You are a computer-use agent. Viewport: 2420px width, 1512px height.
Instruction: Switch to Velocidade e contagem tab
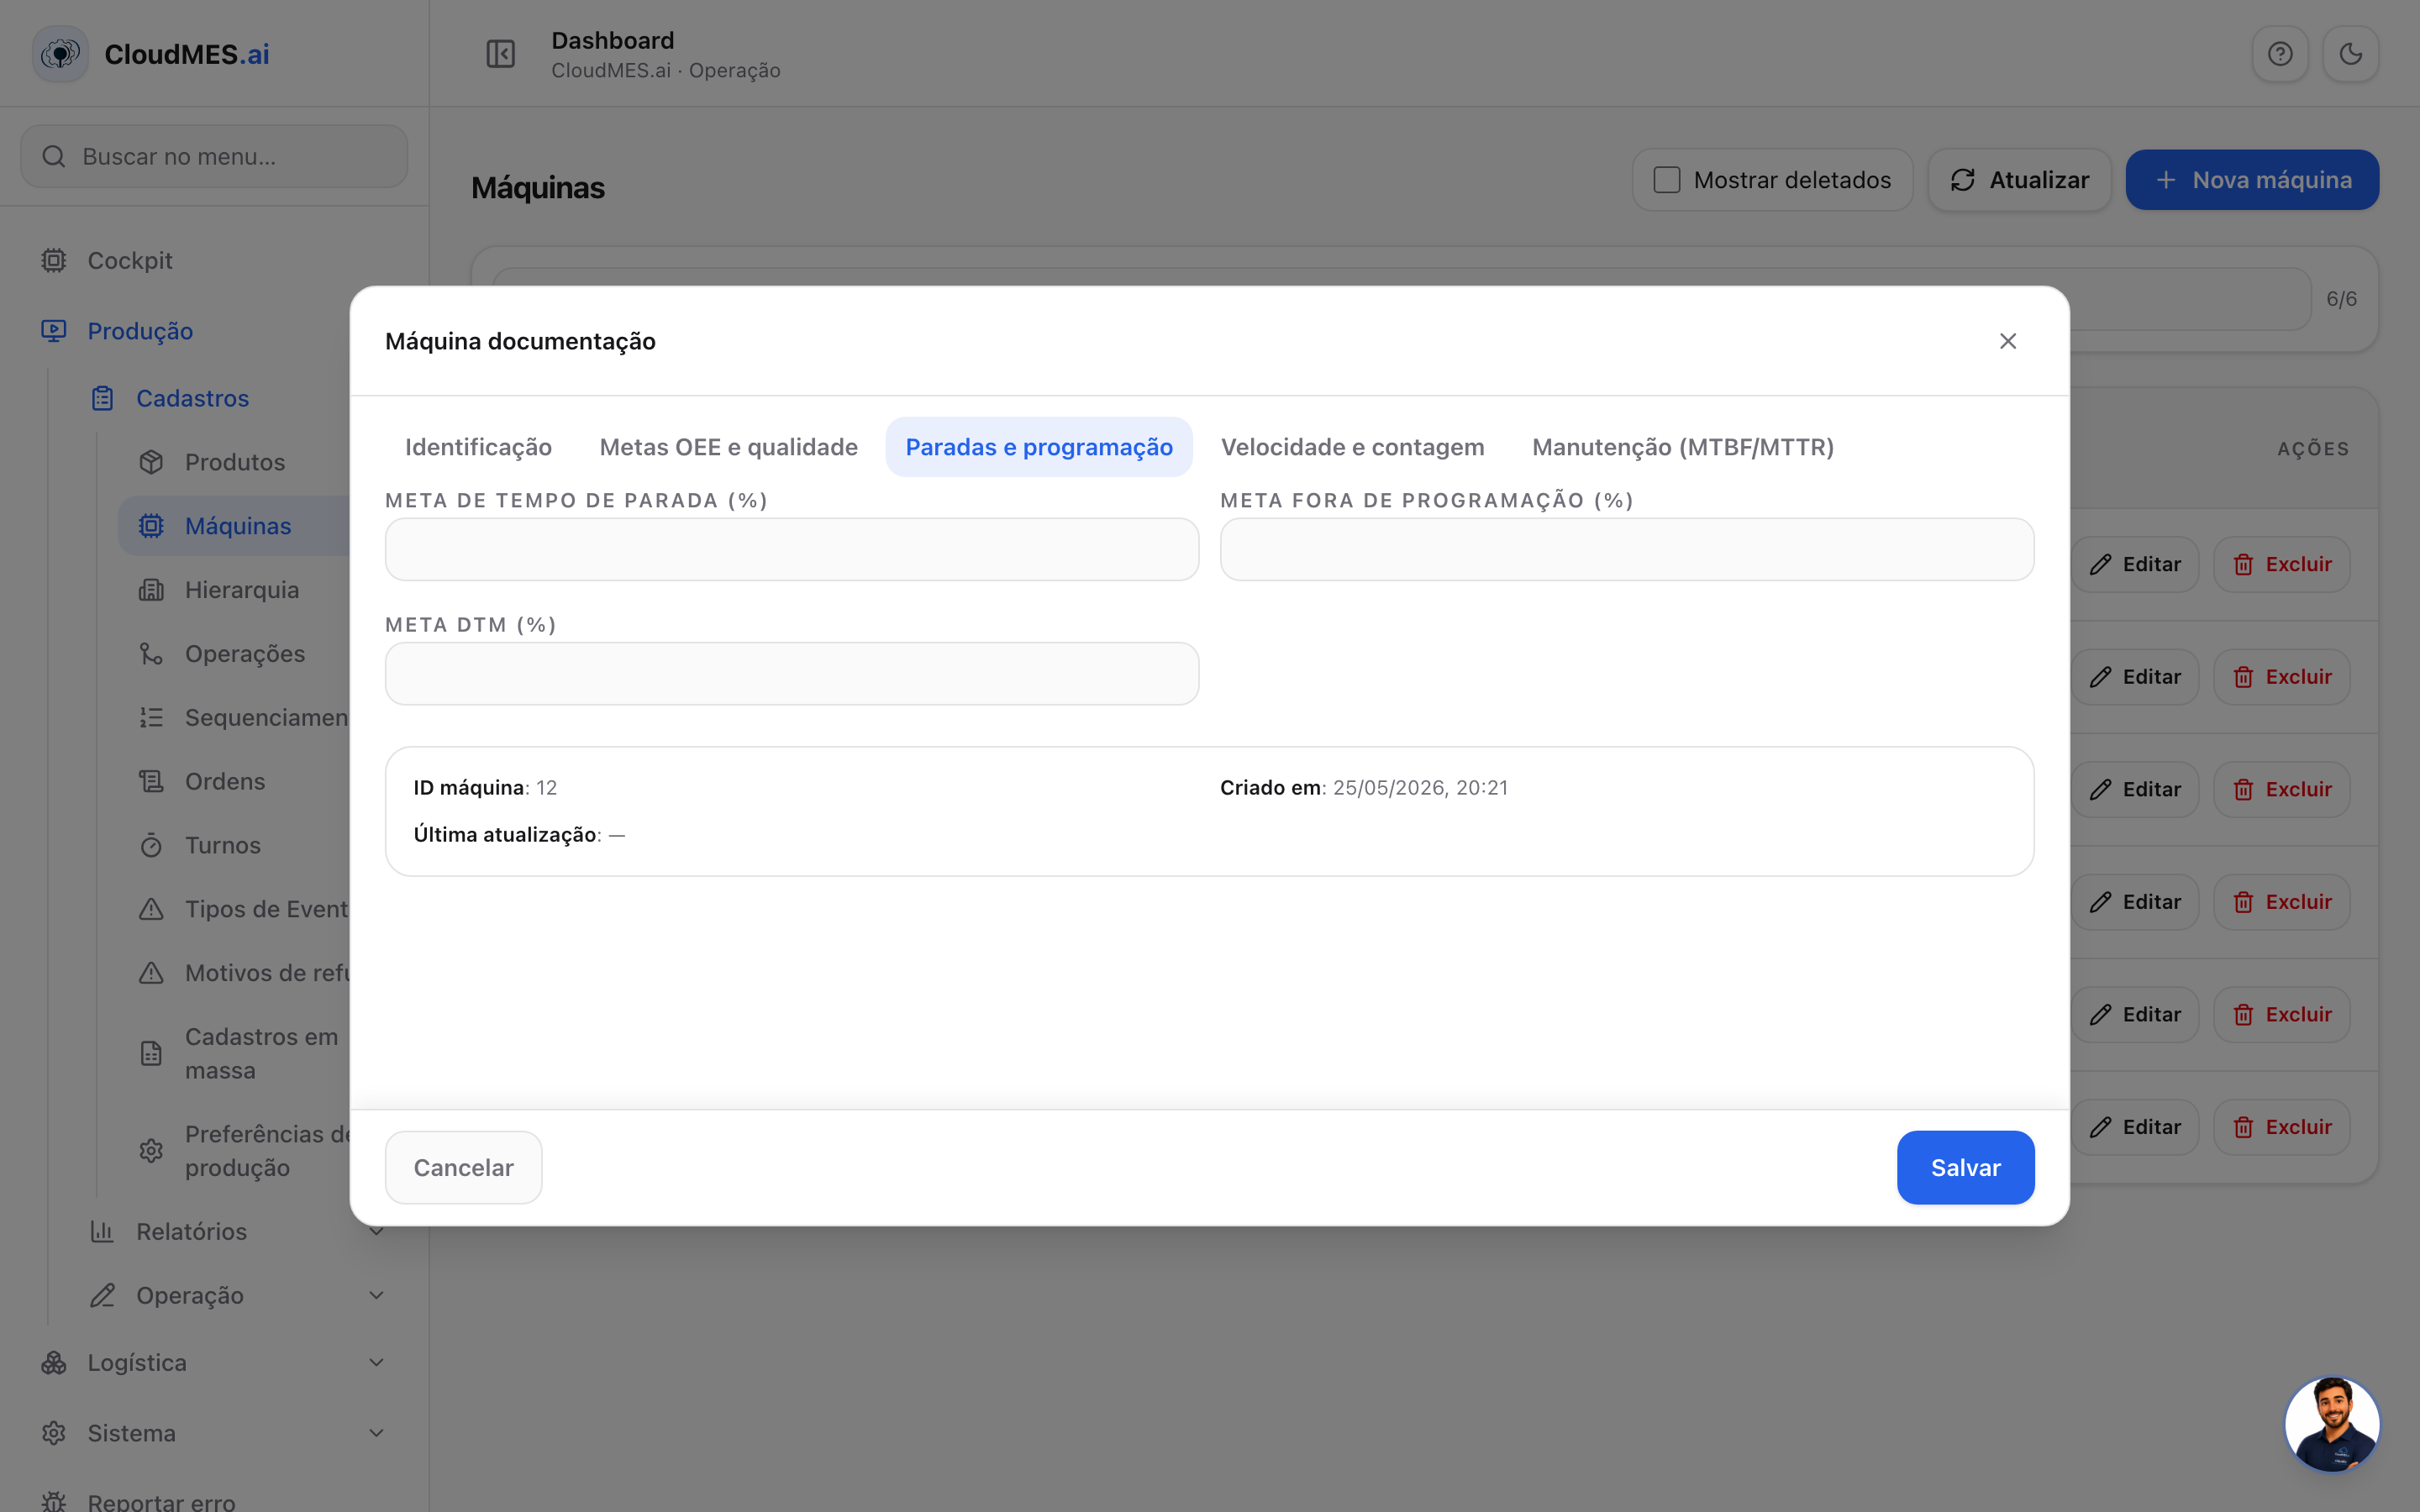pyautogui.click(x=1352, y=447)
